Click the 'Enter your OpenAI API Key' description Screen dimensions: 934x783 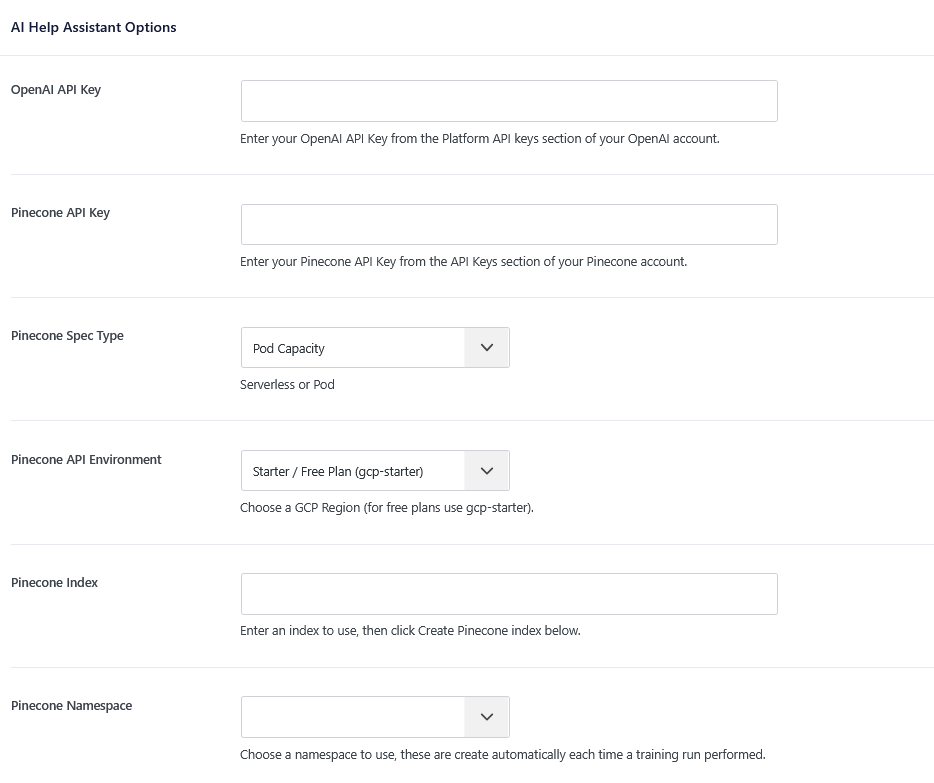pyautogui.click(x=480, y=139)
